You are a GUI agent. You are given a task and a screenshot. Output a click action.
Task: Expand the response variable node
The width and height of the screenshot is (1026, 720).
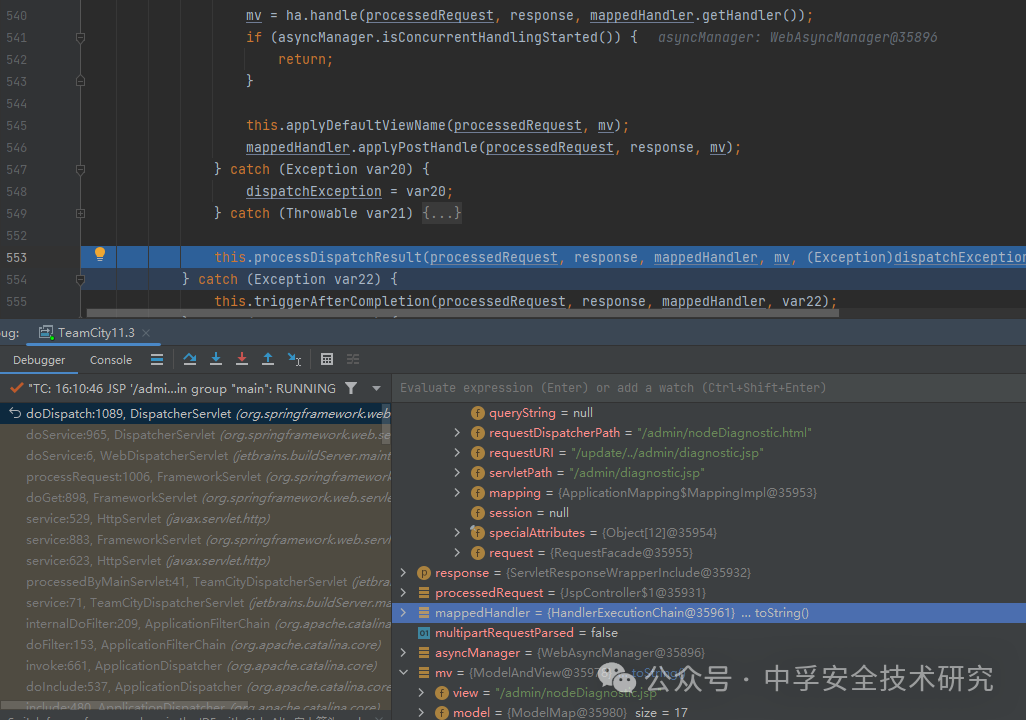click(403, 573)
